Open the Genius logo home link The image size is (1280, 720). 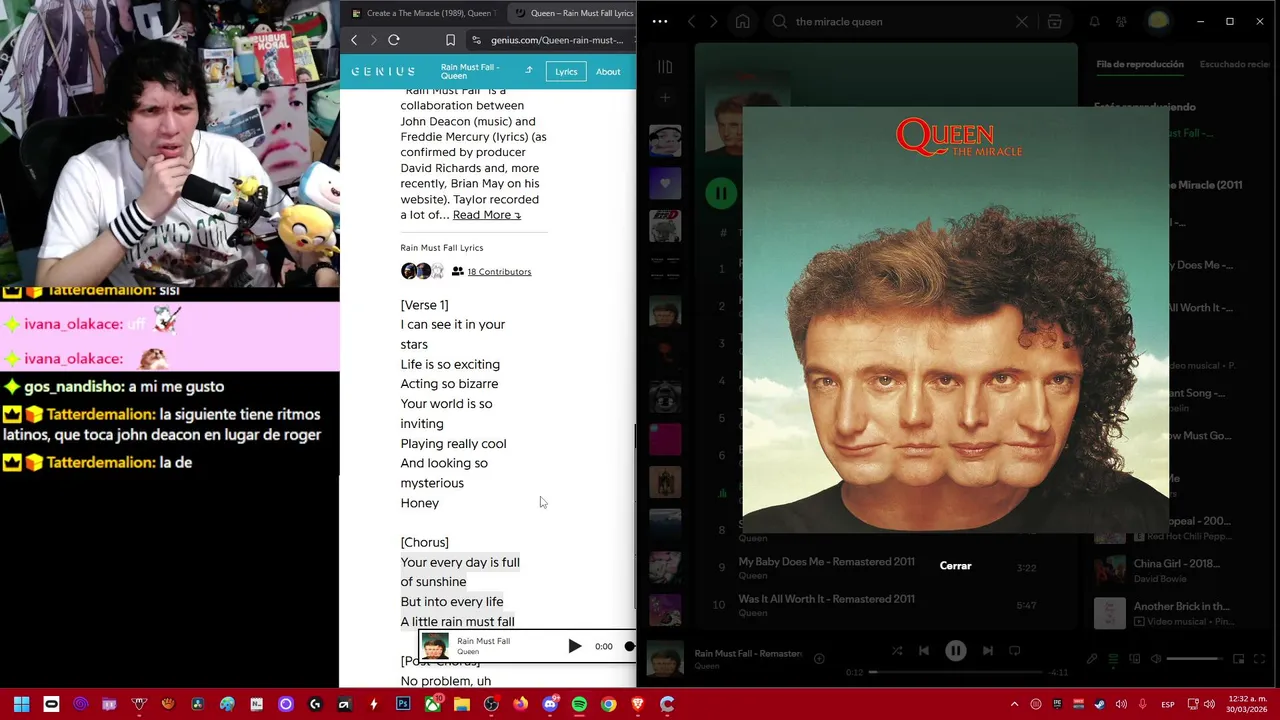383,72
